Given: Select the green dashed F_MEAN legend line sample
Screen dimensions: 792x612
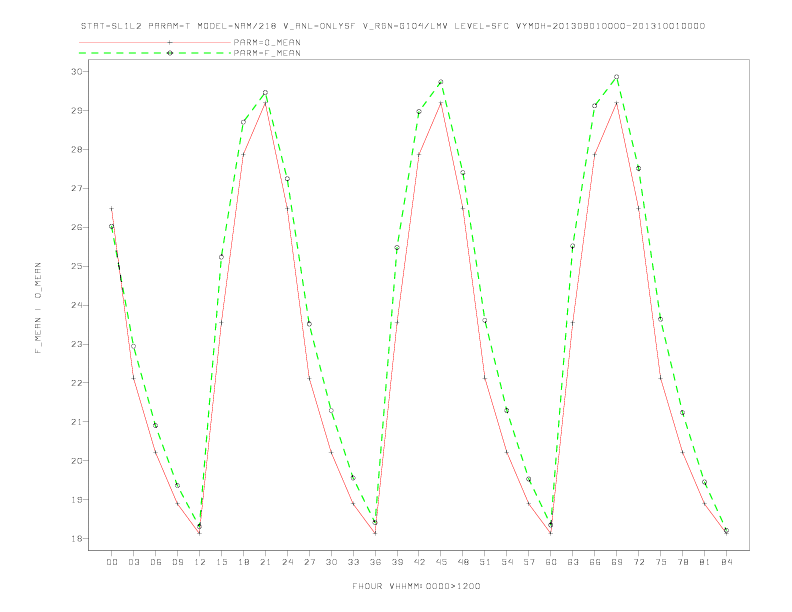Looking at the screenshot, I should (x=155, y=53).
